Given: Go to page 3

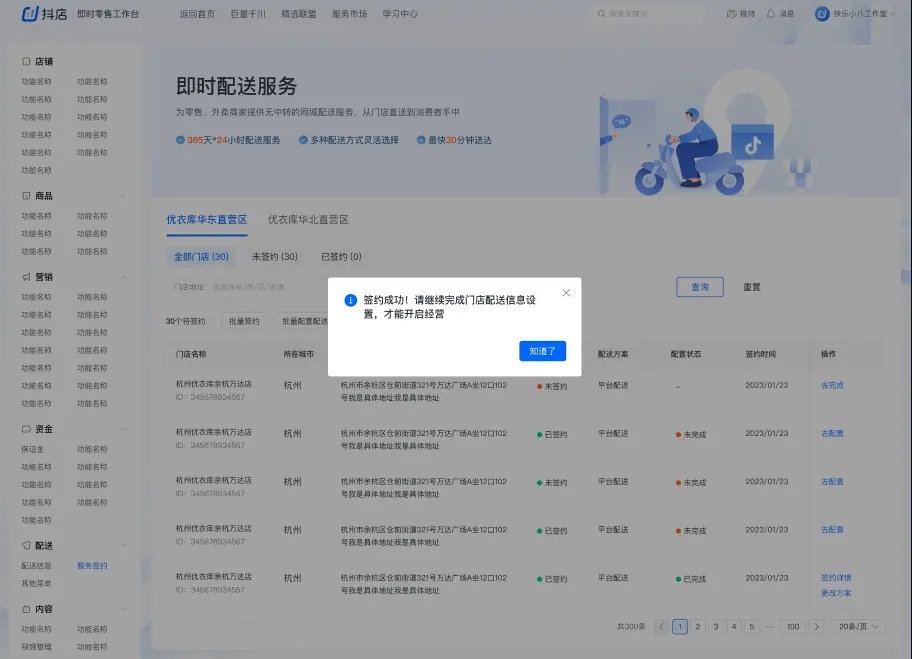Looking at the screenshot, I should point(715,626).
